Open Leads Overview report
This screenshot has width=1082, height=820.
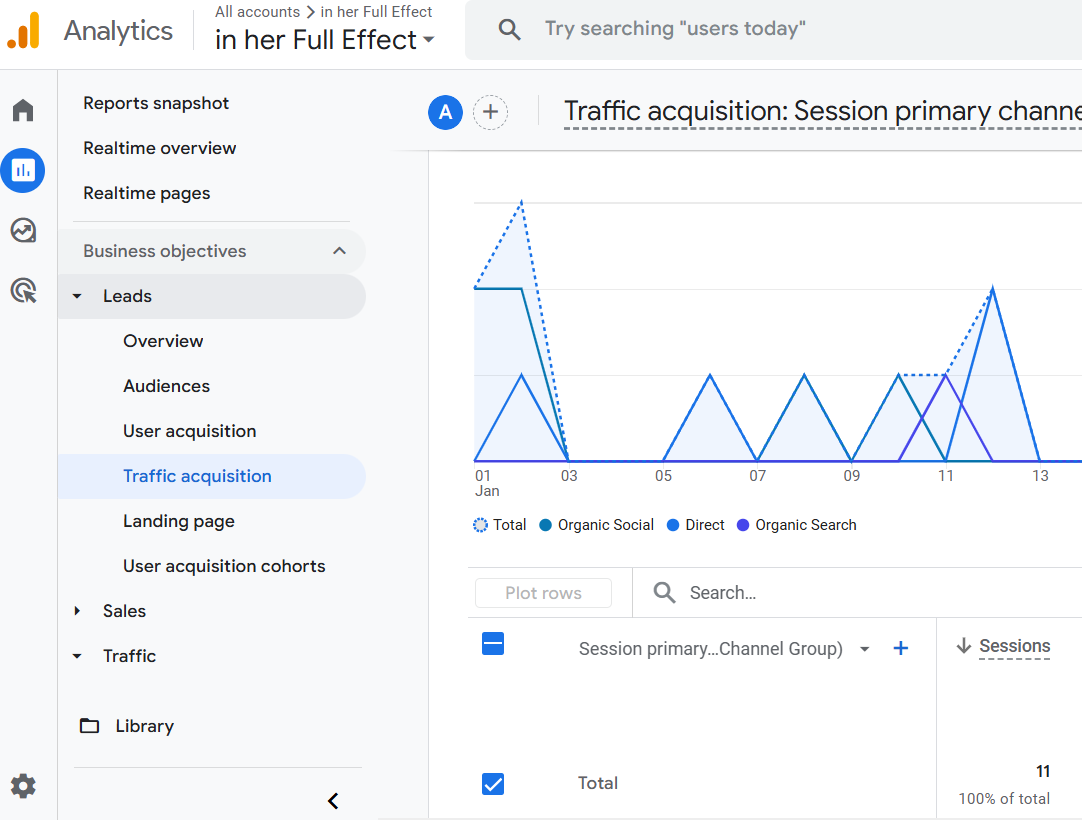click(x=163, y=341)
